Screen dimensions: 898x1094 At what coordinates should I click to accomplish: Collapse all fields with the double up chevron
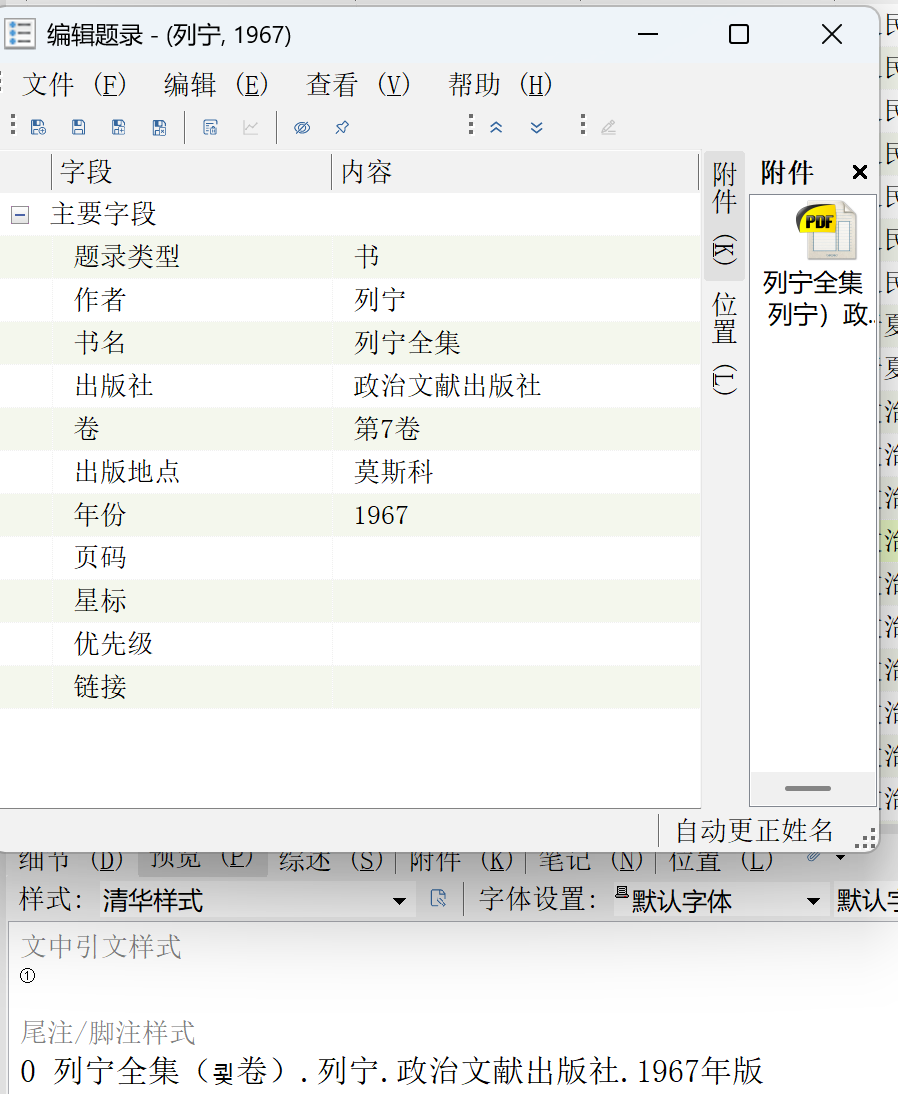pos(497,127)
